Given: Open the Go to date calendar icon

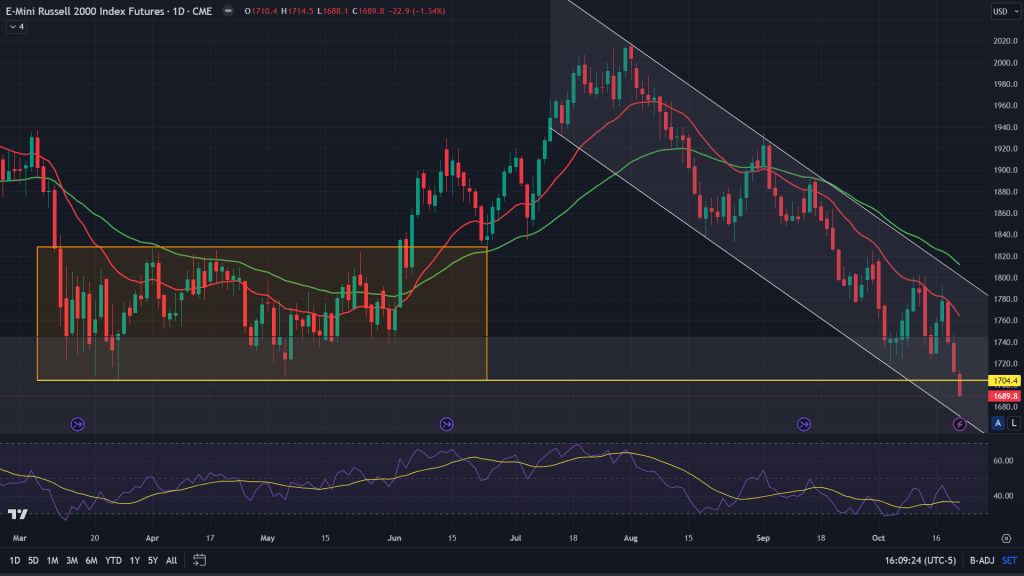Looking at the screenshot, I should tap(200, 560).
